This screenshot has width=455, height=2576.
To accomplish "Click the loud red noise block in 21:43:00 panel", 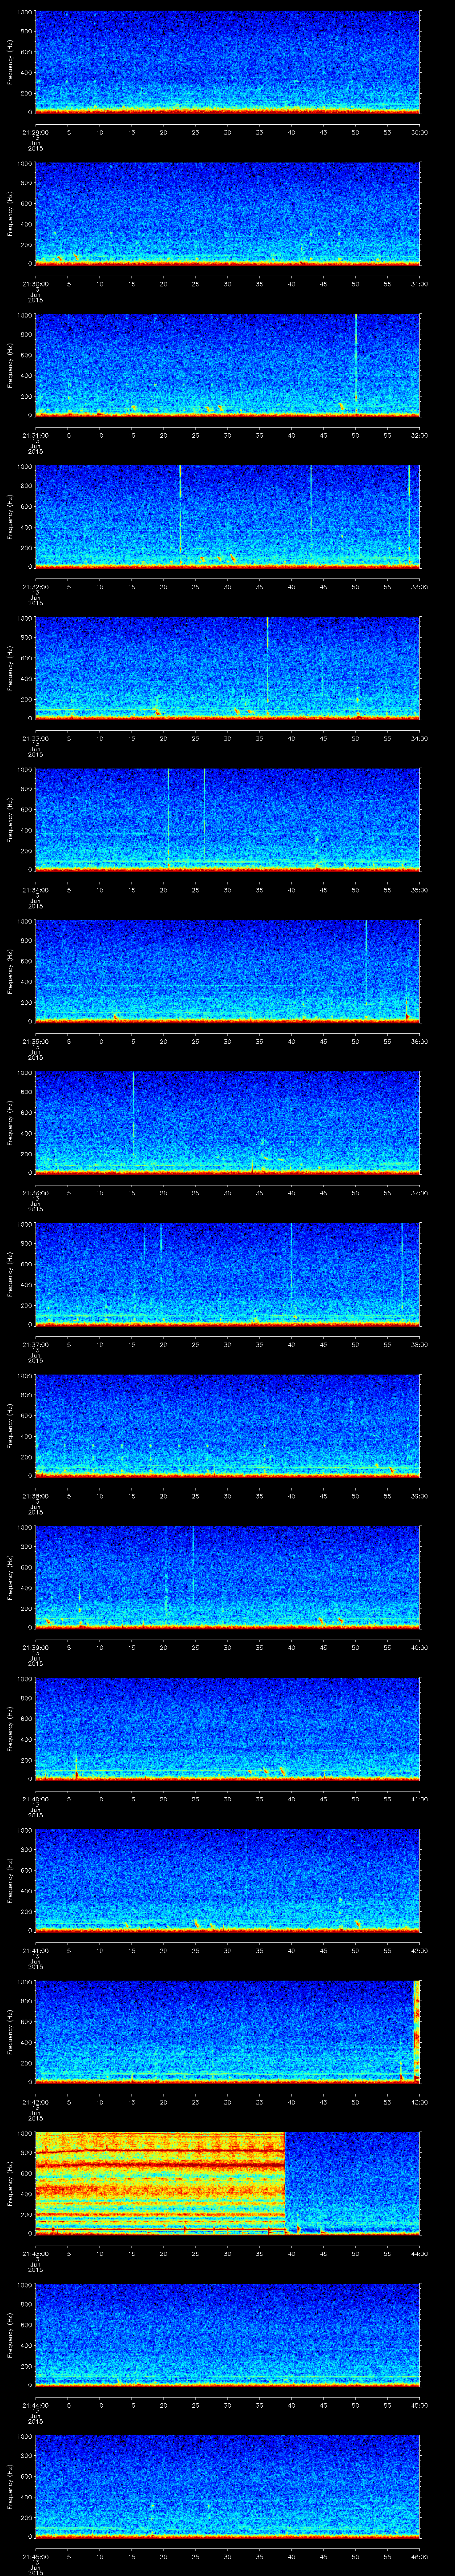I will 160,2184.
